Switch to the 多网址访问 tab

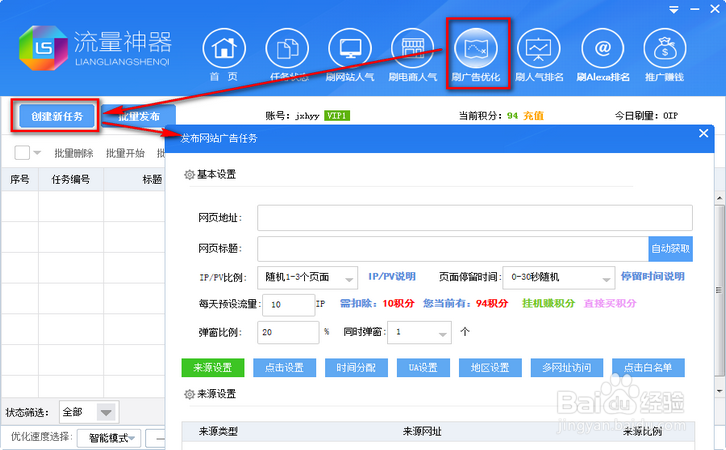tap(567, 368)
